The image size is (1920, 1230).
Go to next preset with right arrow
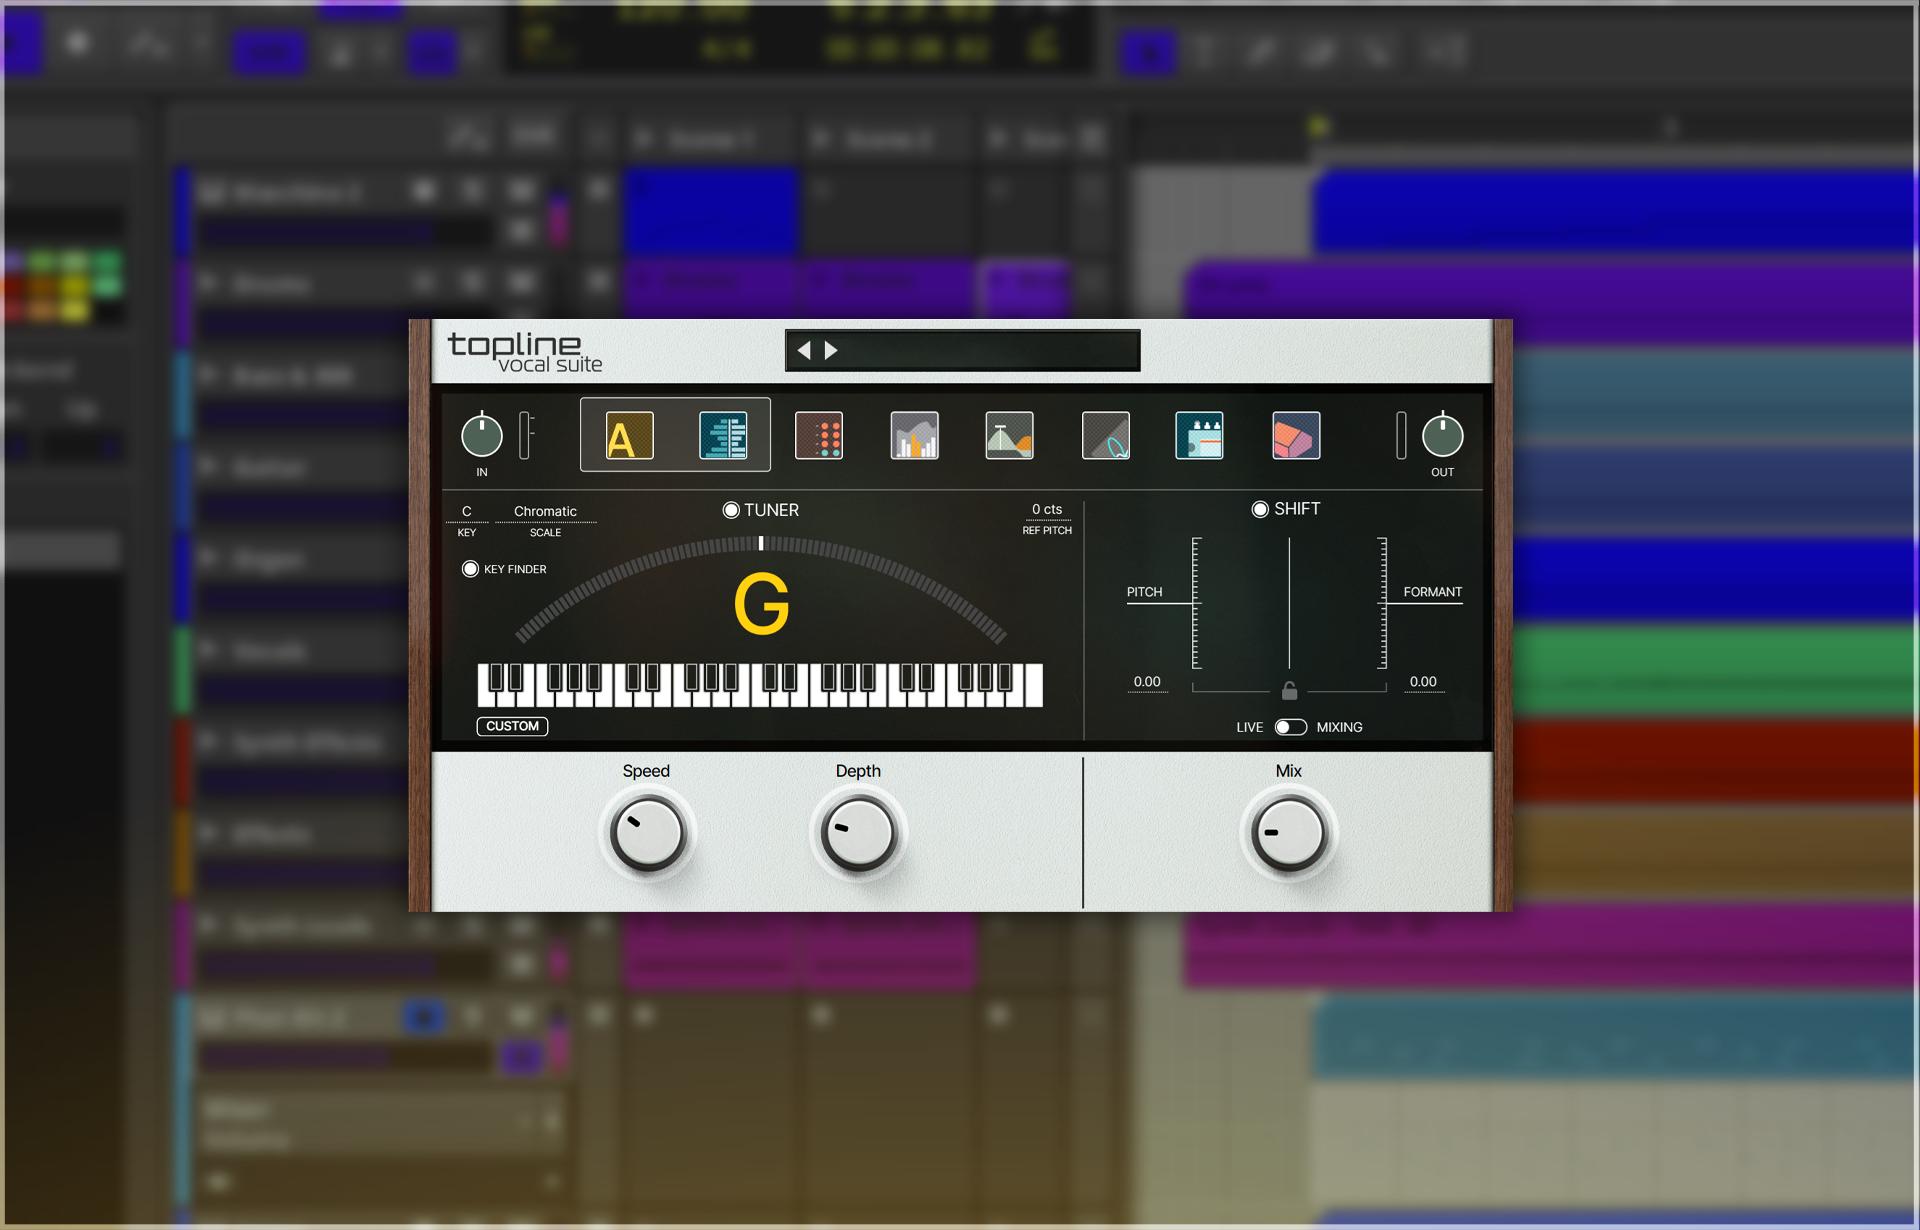click(831, 350)
